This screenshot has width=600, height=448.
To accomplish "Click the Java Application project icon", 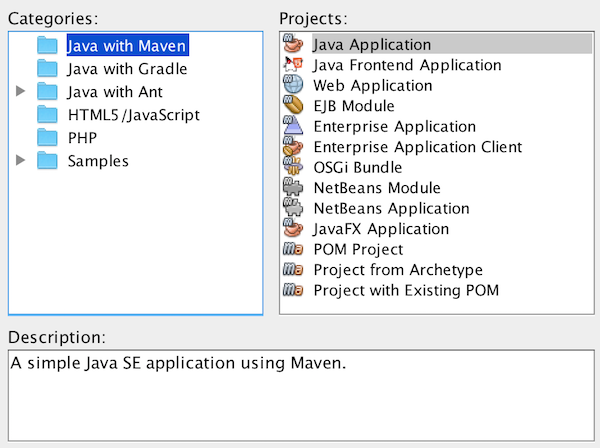I will pyautogui.click(x=293, y=45).
